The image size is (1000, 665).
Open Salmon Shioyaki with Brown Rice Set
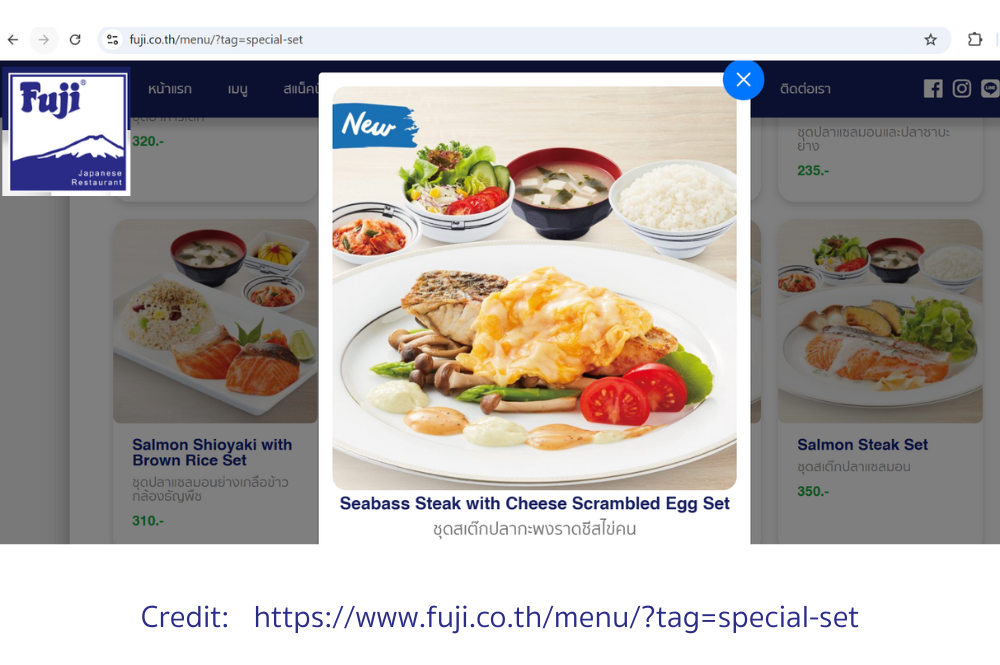coord(212,452)
